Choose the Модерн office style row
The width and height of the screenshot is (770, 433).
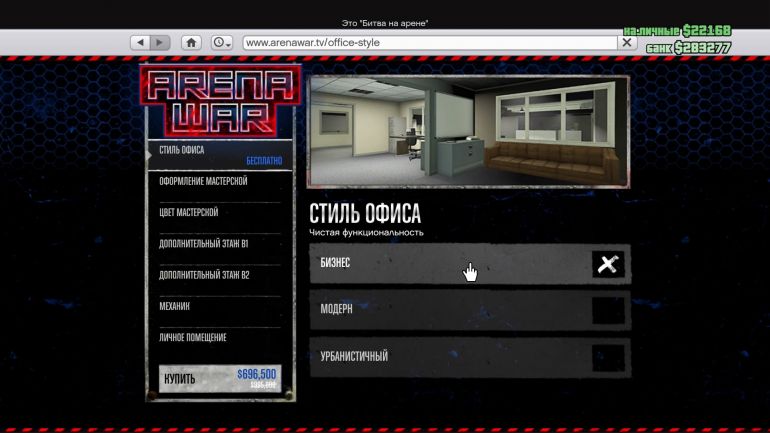point(450,310)
